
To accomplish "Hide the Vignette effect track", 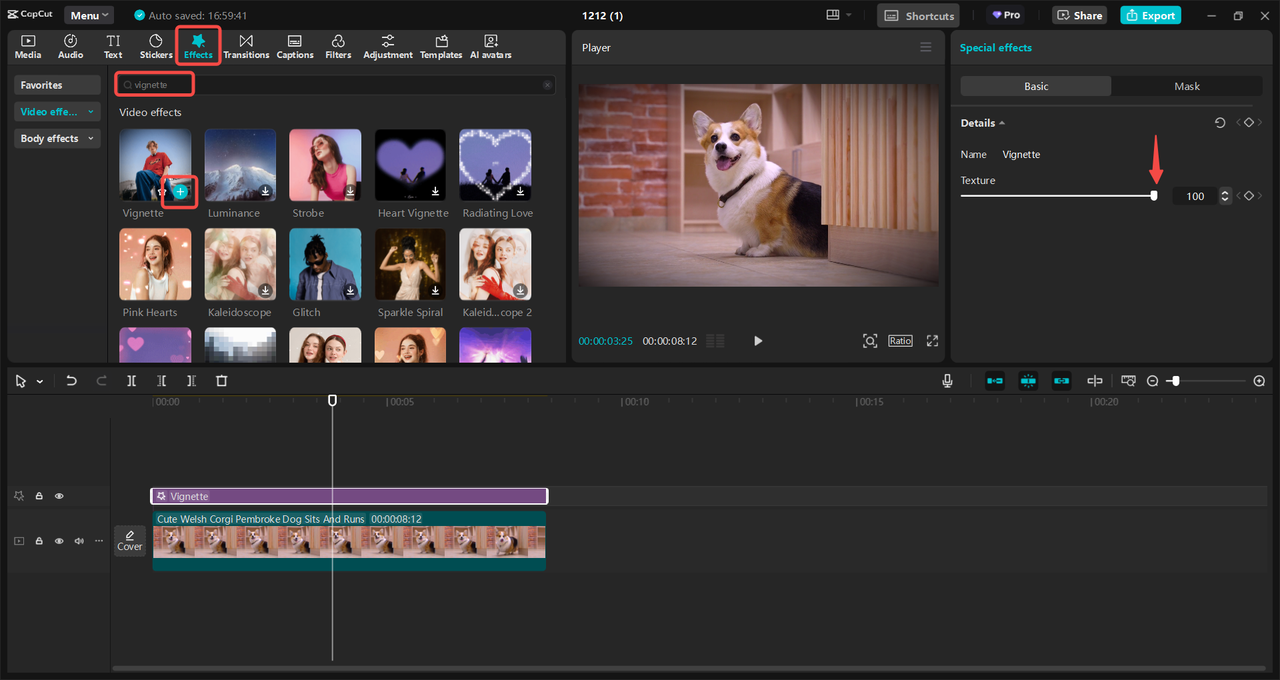I will (x=59, y=496).
